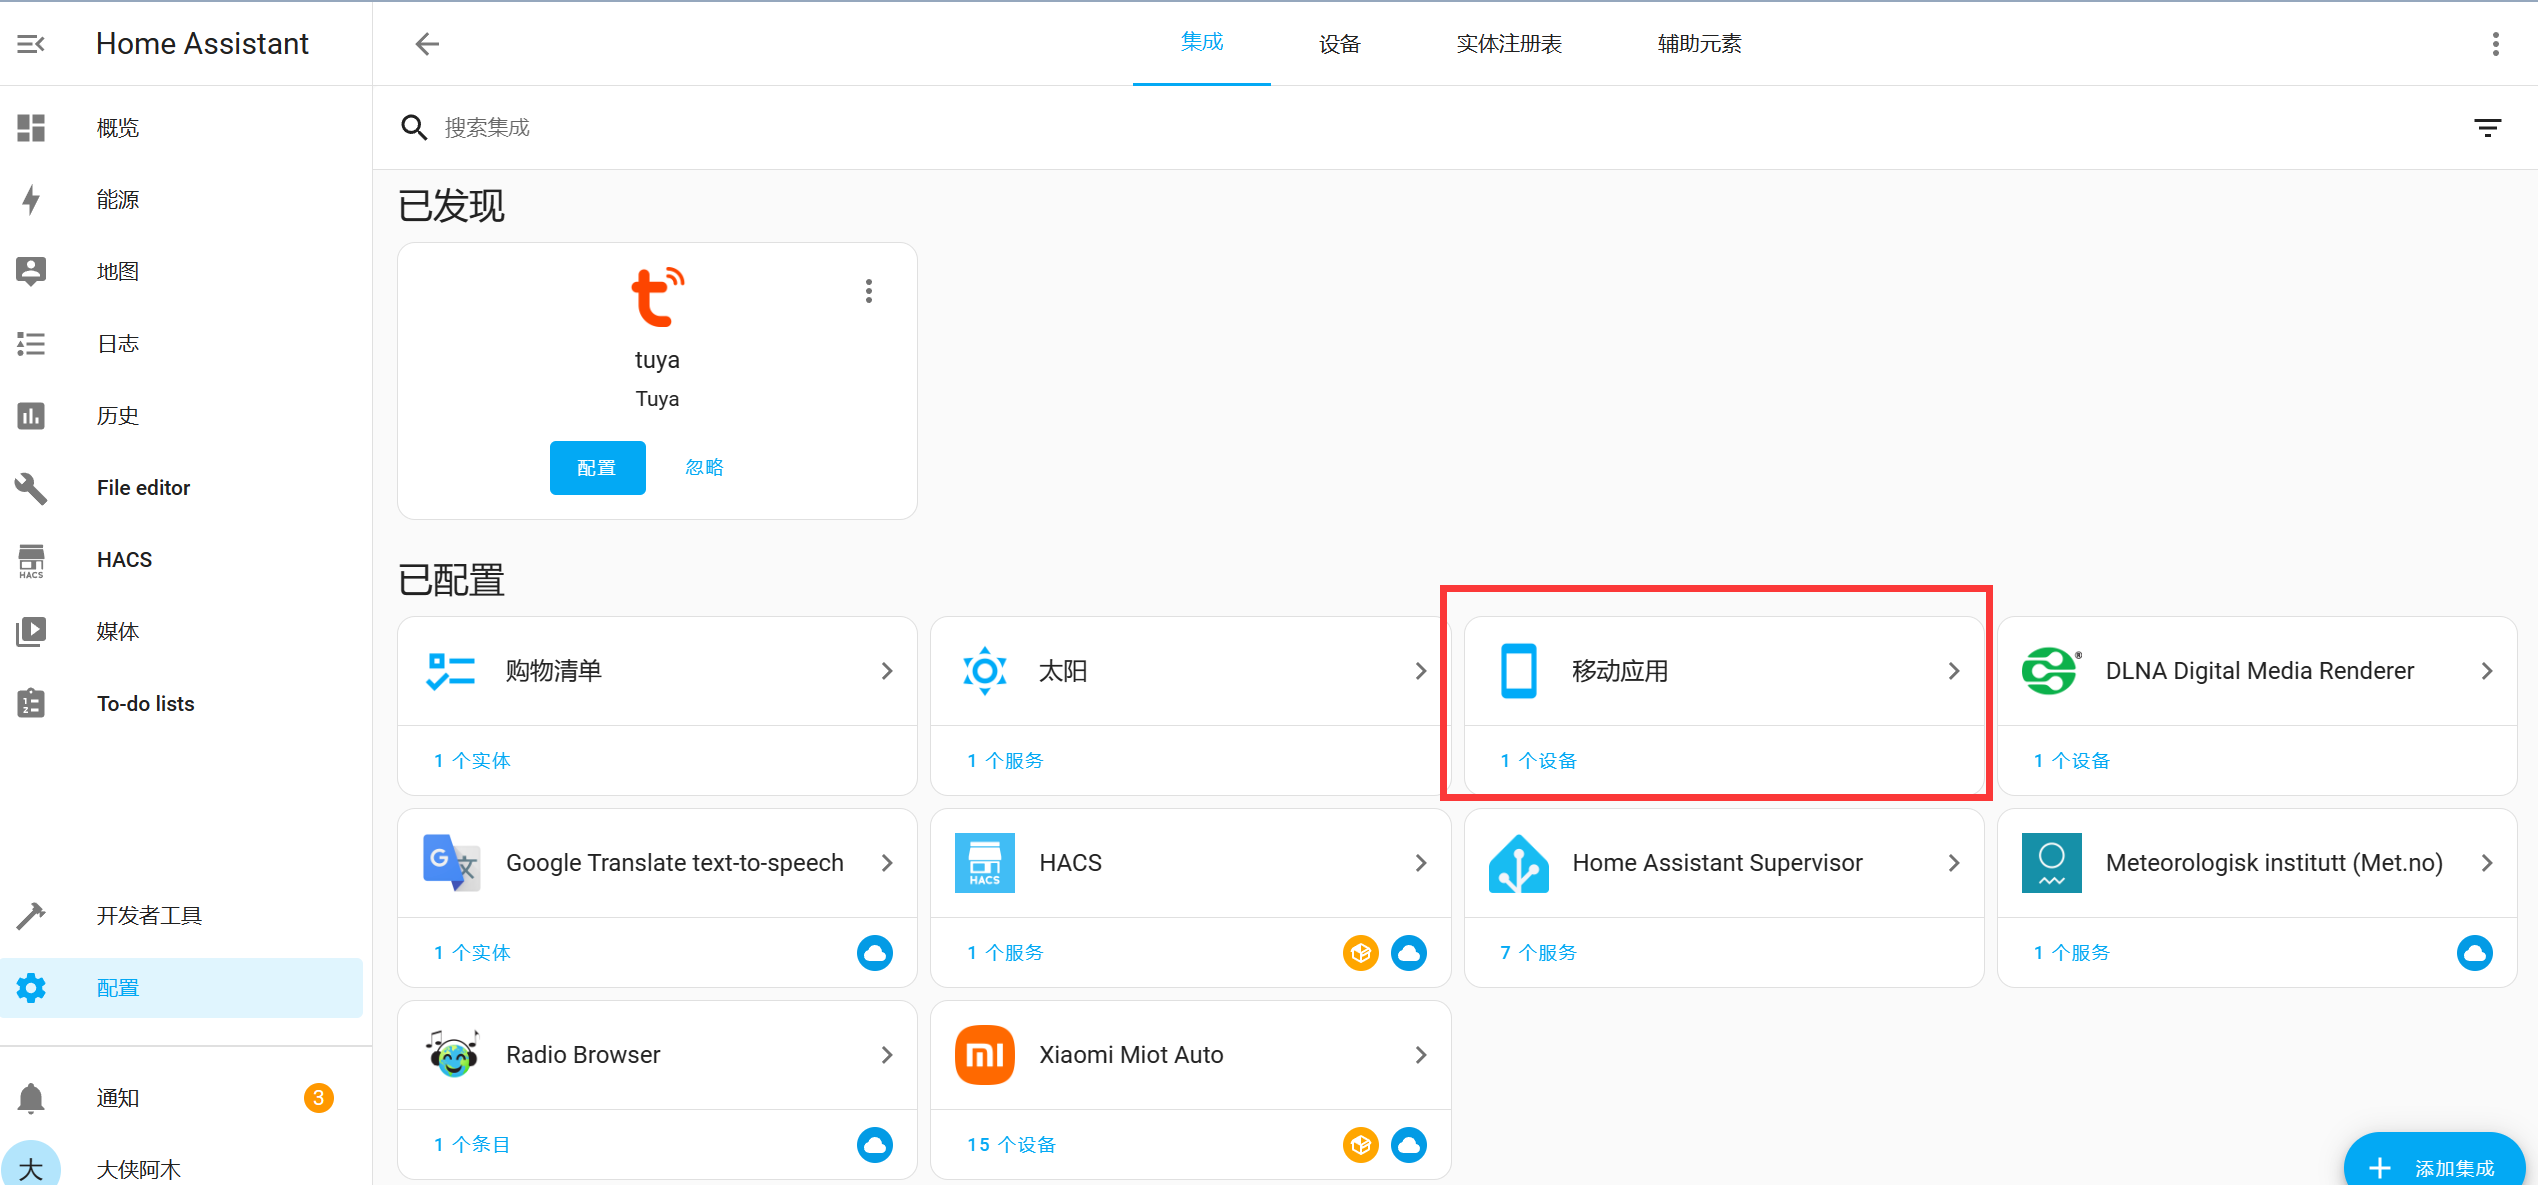Image resolution: width=2538 pixels, height=1185 pixels.
Task: Click the Xiaomi Miot Auto logo
Action: coord(985,1055)
